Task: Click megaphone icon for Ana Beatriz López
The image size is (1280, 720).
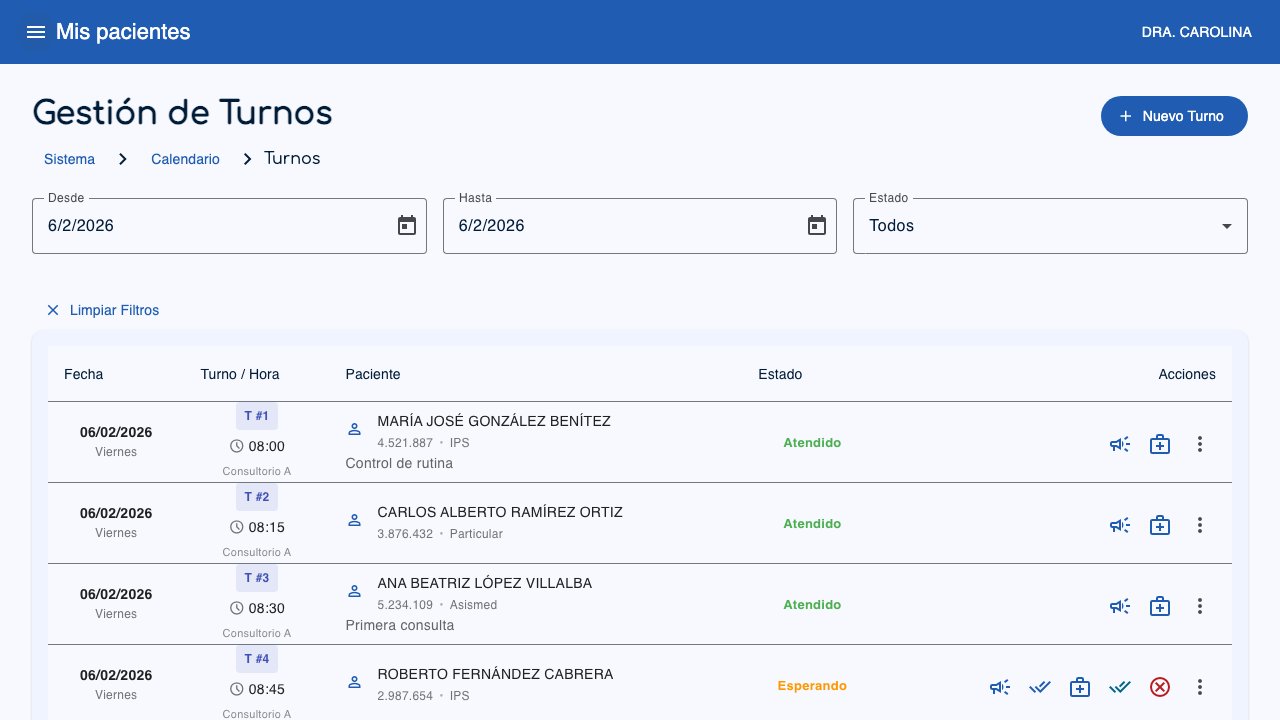Action: point(1119,606)
